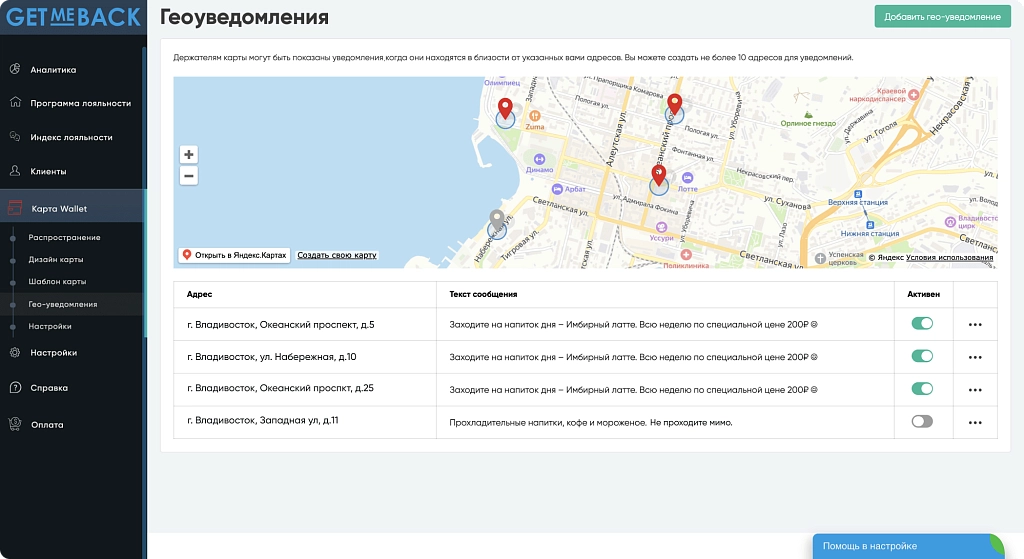Zoom out the map with minus button
Viewport: 1024px width, 559px height.
point(189,176)
